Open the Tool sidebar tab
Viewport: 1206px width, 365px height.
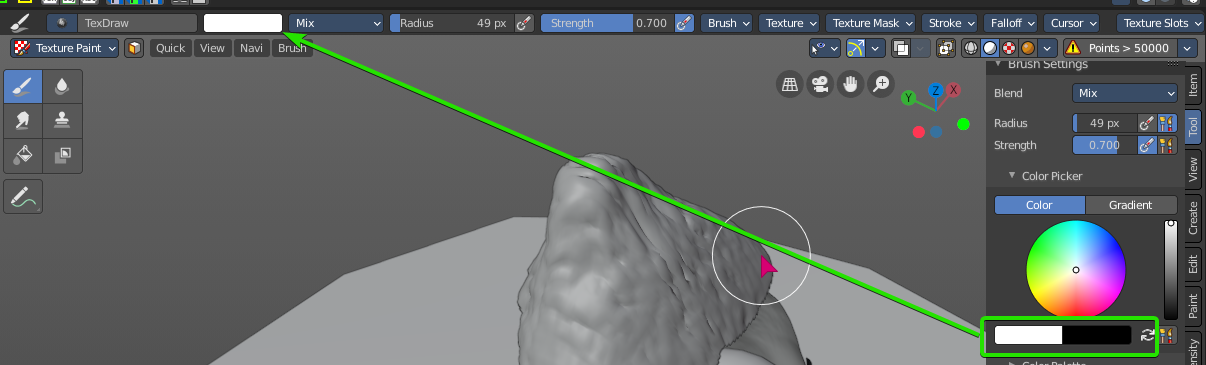pyautogui.click(x=1193, y=126)
